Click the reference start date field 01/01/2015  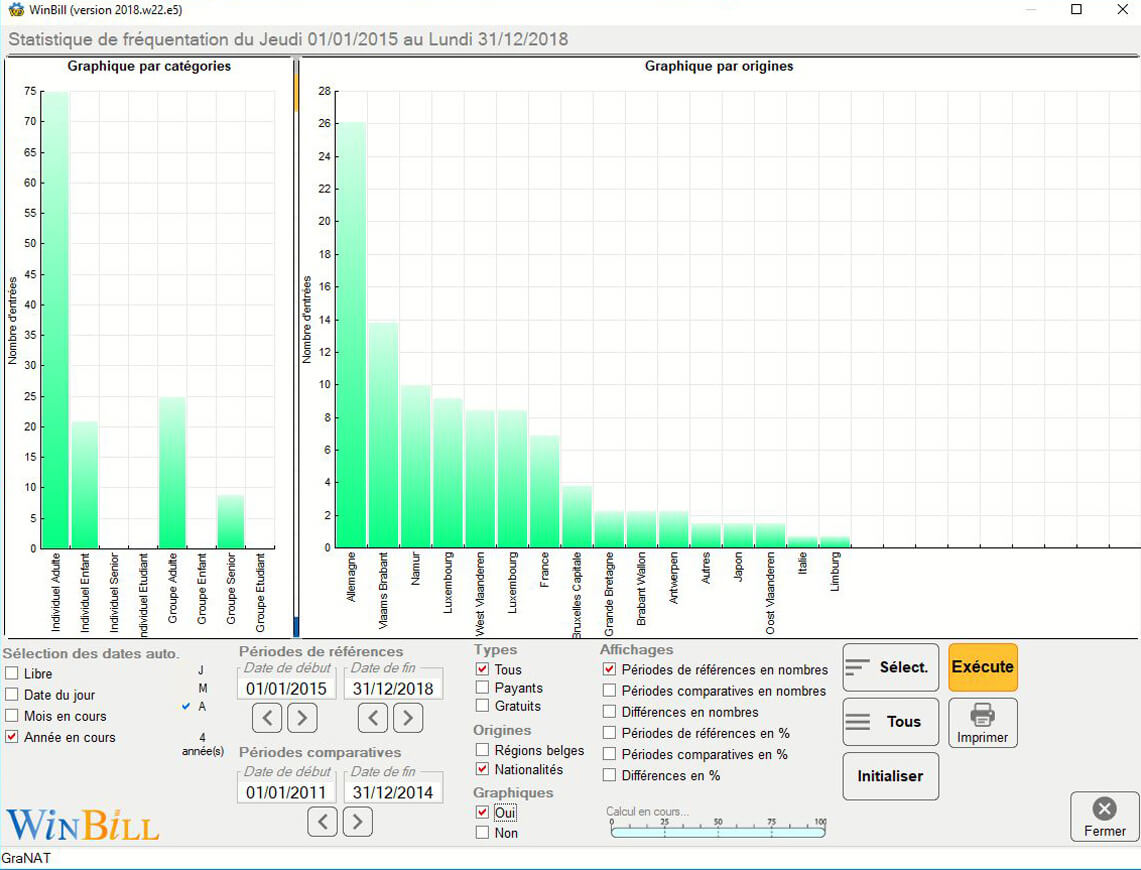coord(286,688)
